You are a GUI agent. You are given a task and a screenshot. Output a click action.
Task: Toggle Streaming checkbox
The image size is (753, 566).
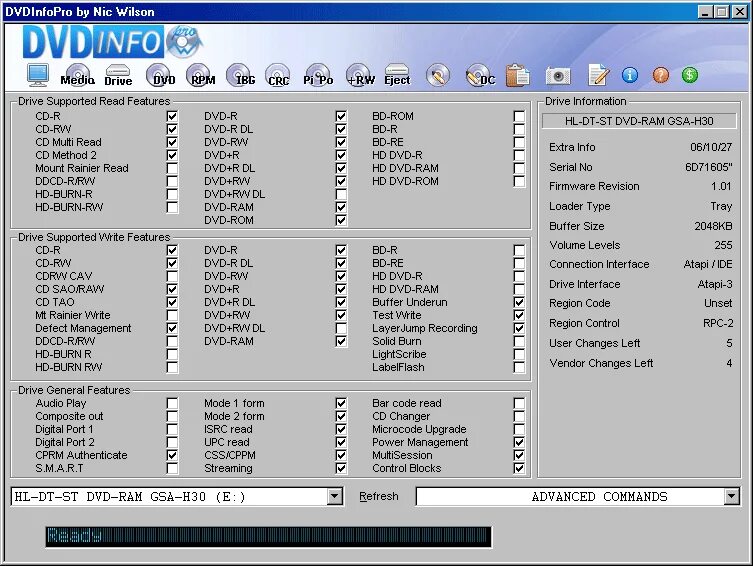(x=341, y=468)
